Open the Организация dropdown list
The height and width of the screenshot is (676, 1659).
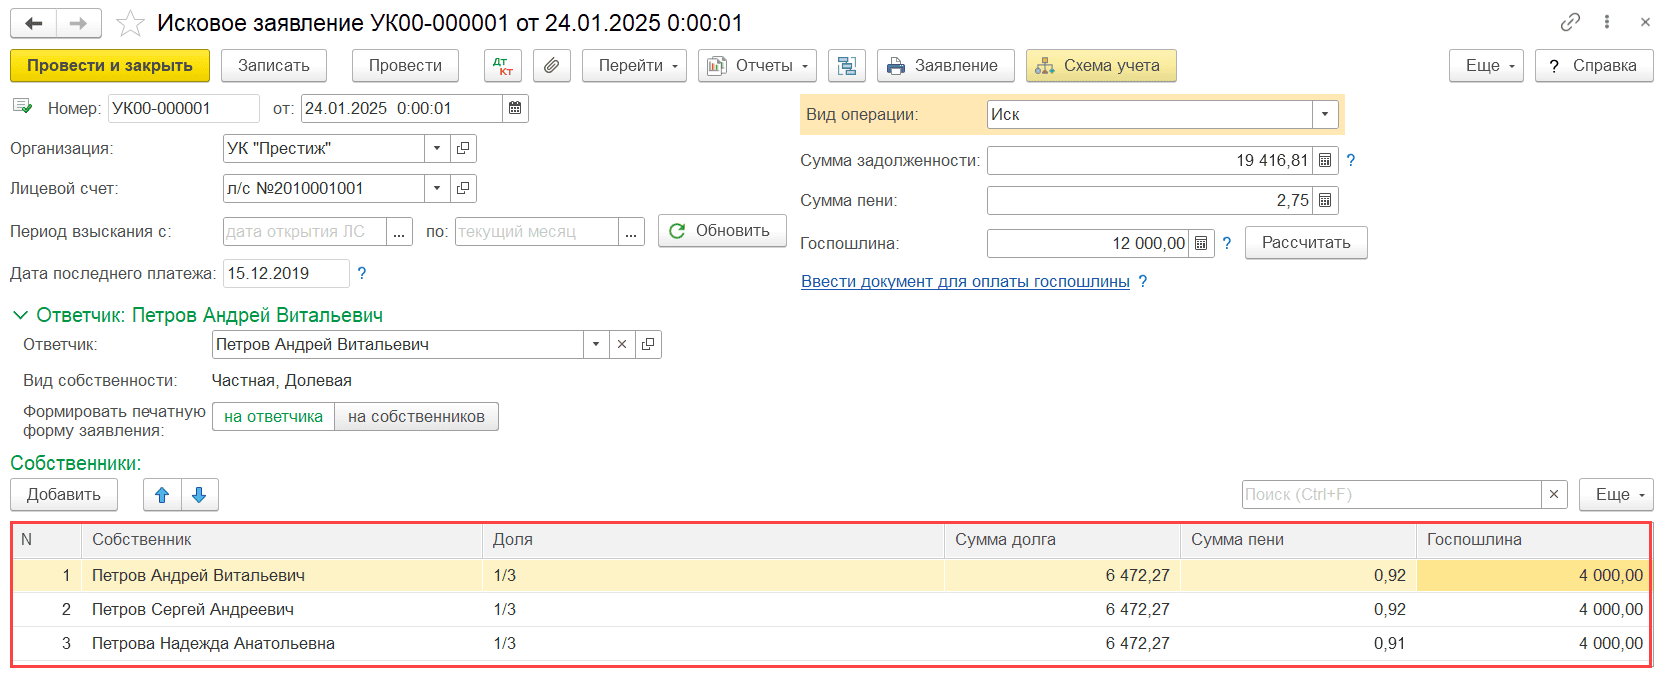(x=436, y=148)
